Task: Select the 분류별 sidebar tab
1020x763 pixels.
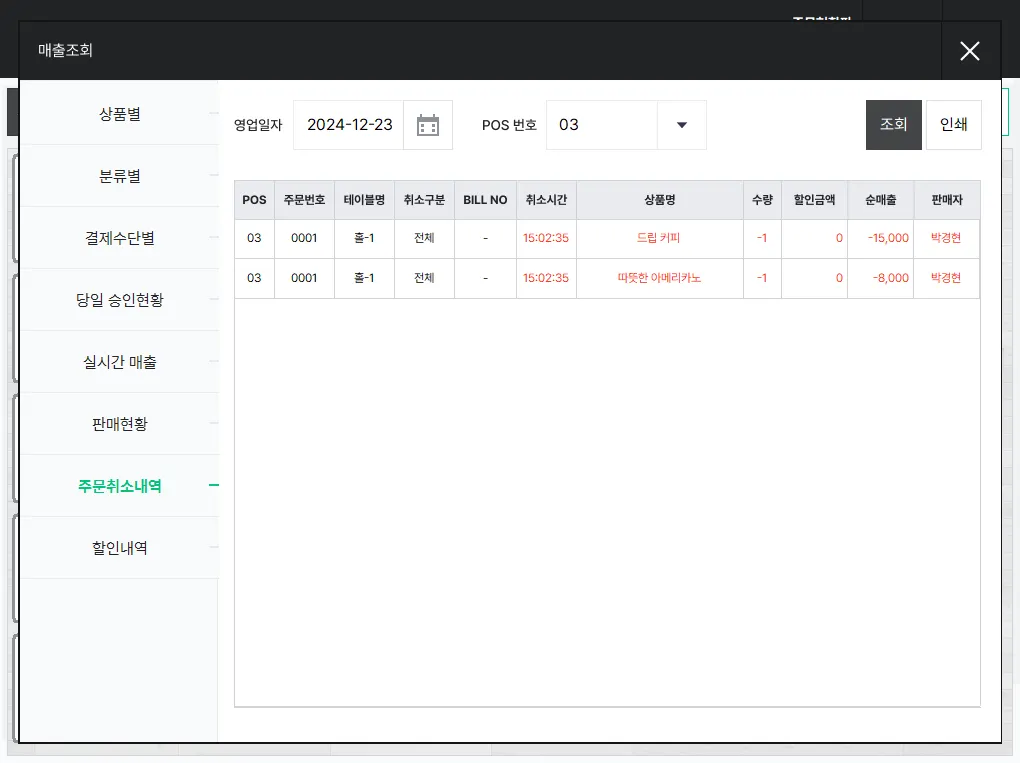Action: pos(120,176)
